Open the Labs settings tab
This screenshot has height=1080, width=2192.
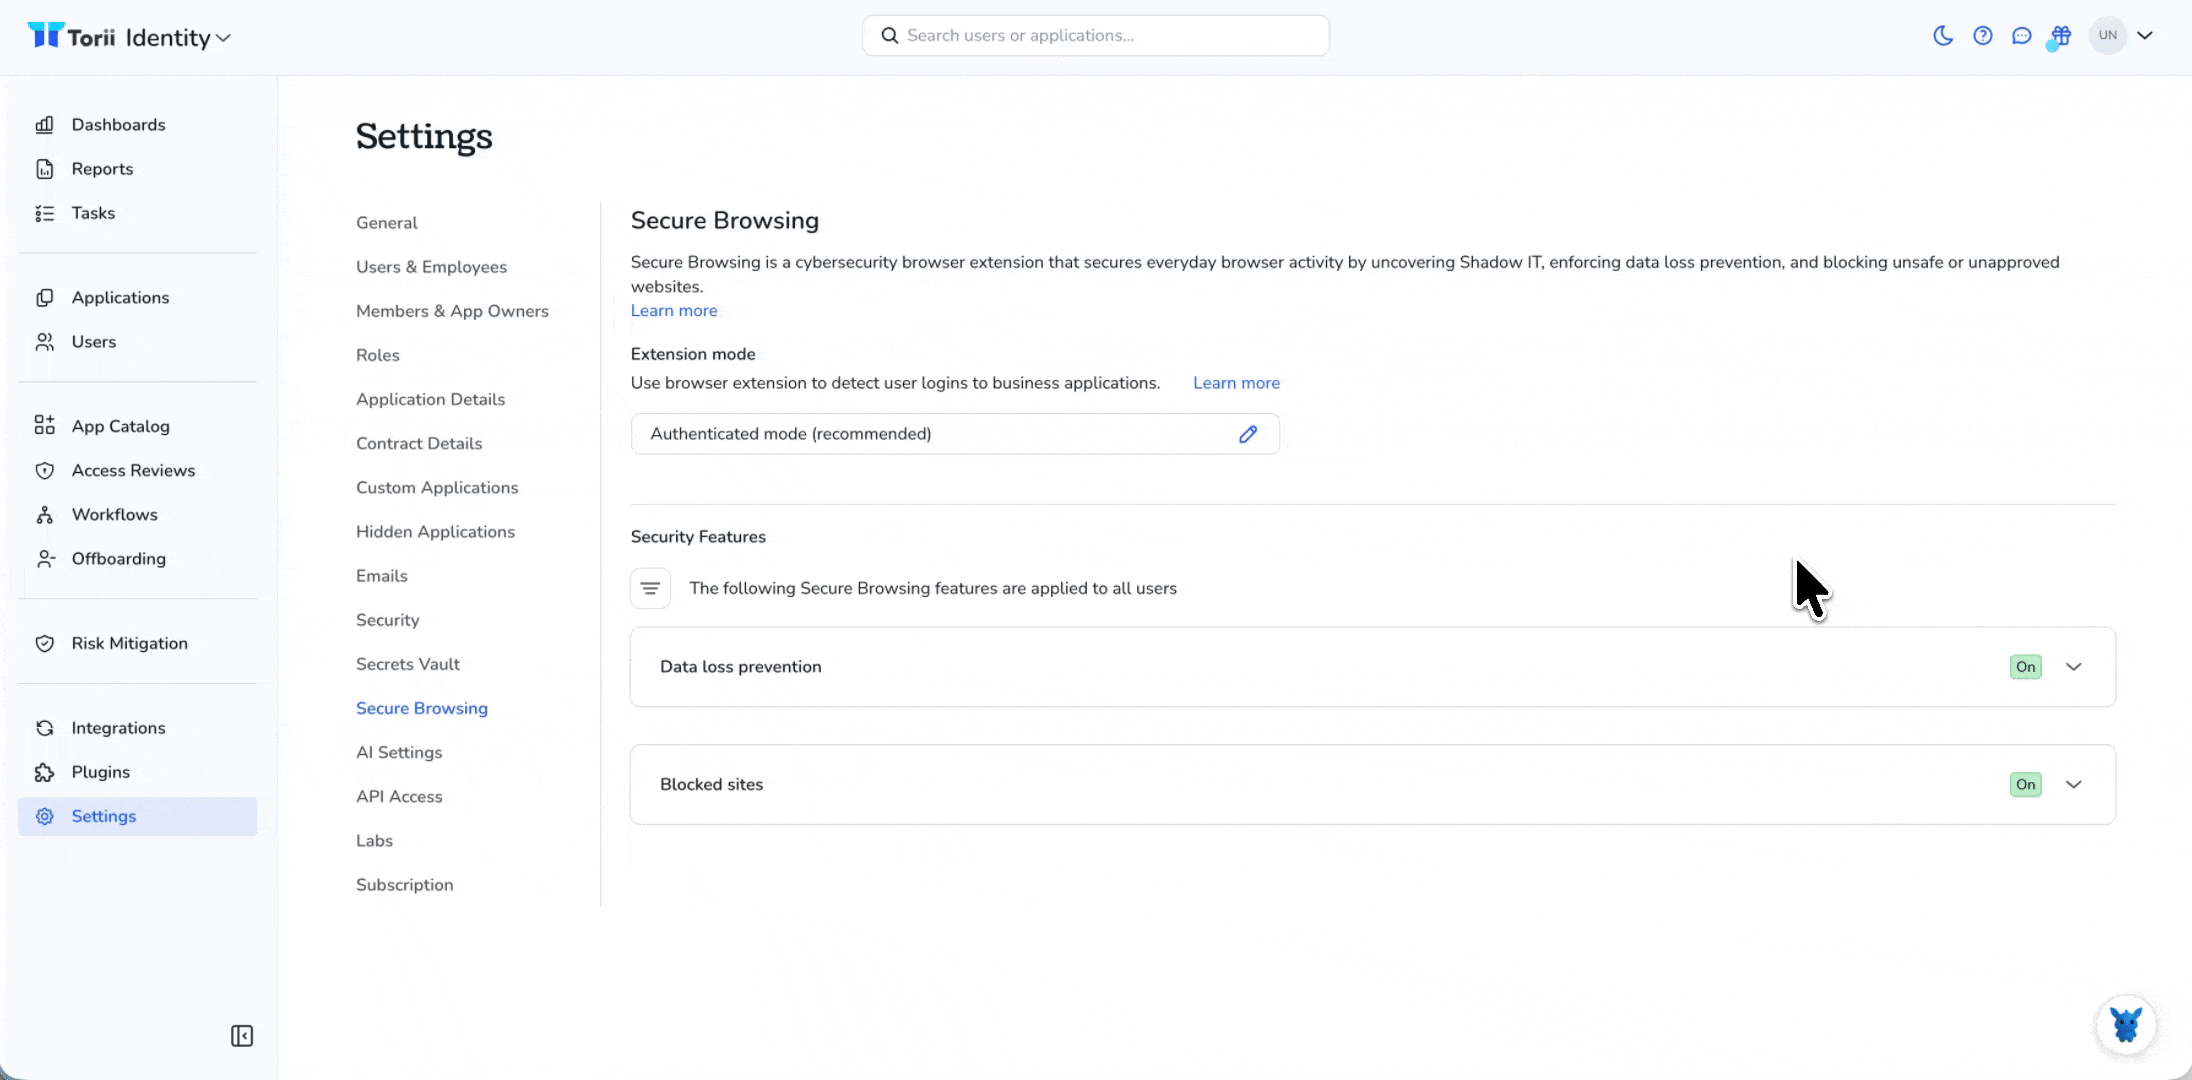(374, 841)
